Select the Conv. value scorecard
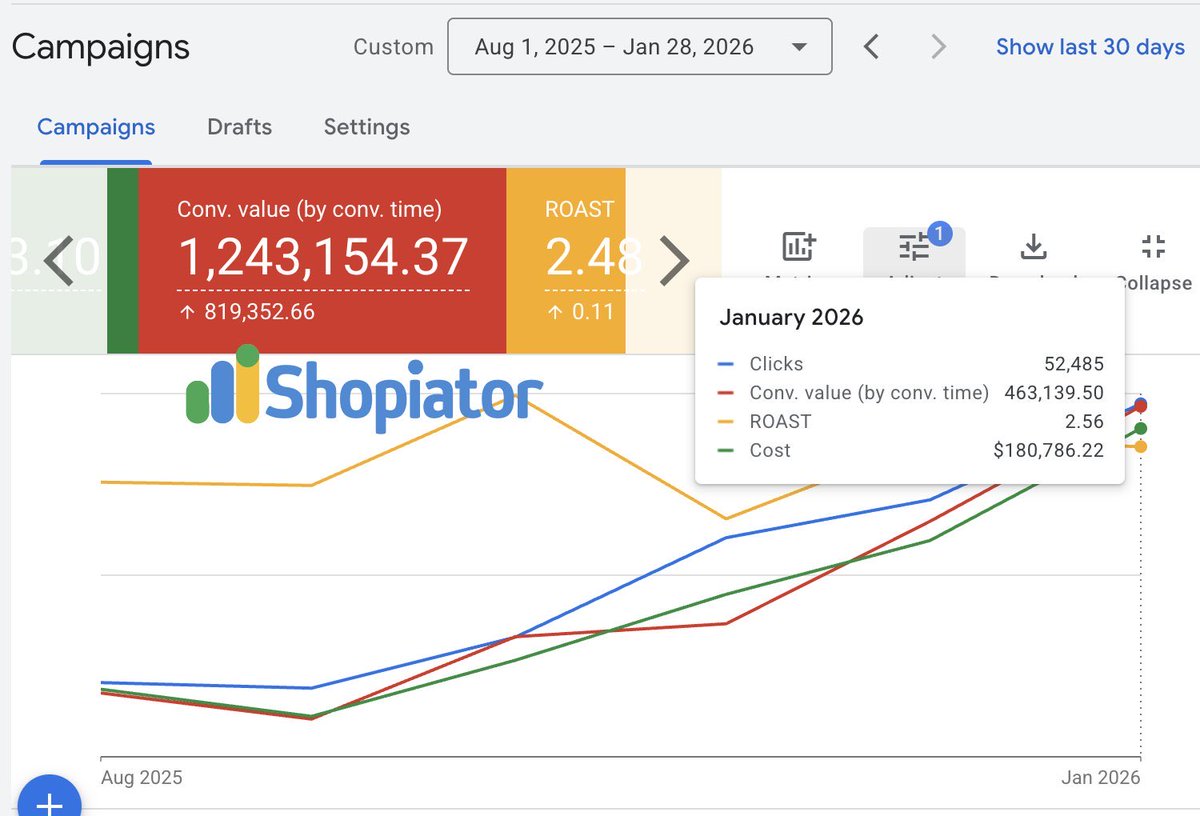Screen dimensions: 1200x816 point(322,258)
